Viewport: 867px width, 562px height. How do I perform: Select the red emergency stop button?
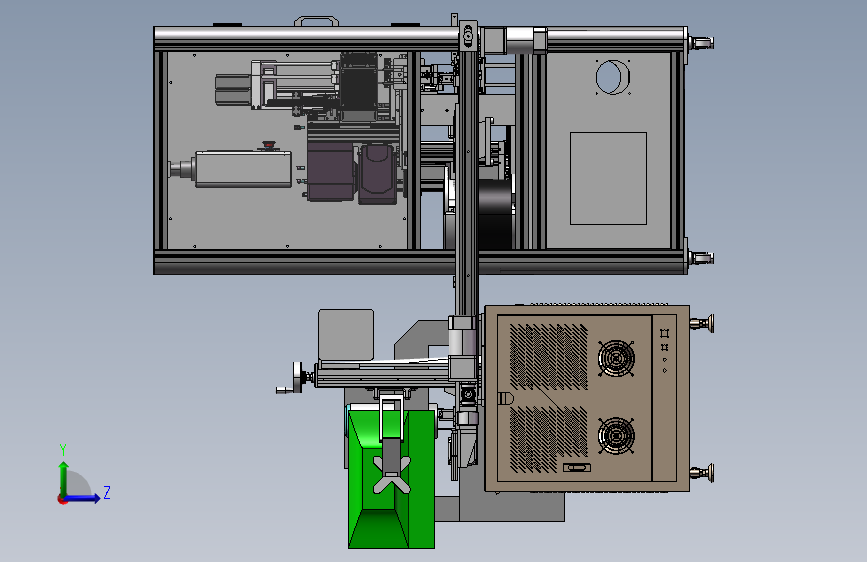point(268,145)
